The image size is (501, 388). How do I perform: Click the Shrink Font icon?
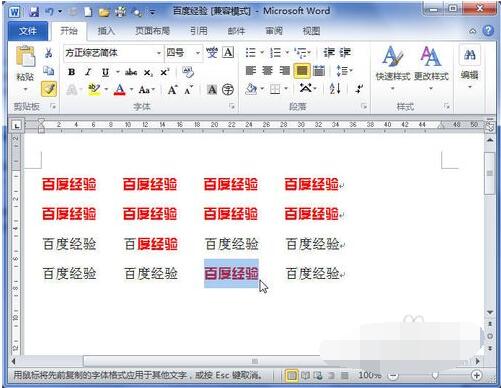click(189, 90)
